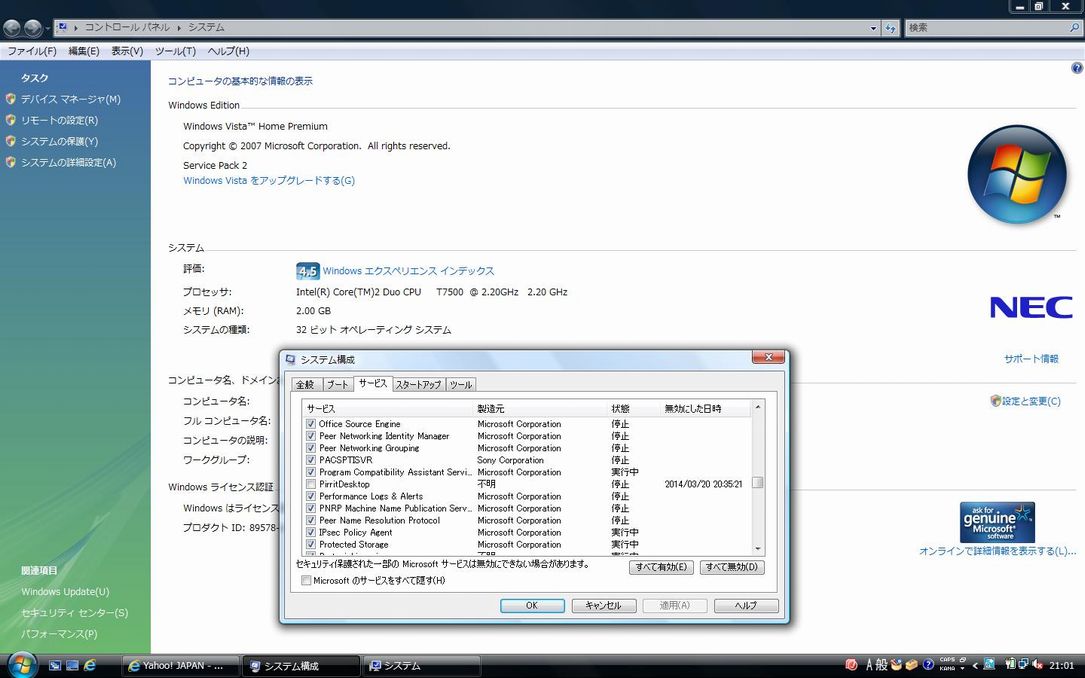
Task: Enable the PirritDesktop service checkbox
Action: point(311,484)
